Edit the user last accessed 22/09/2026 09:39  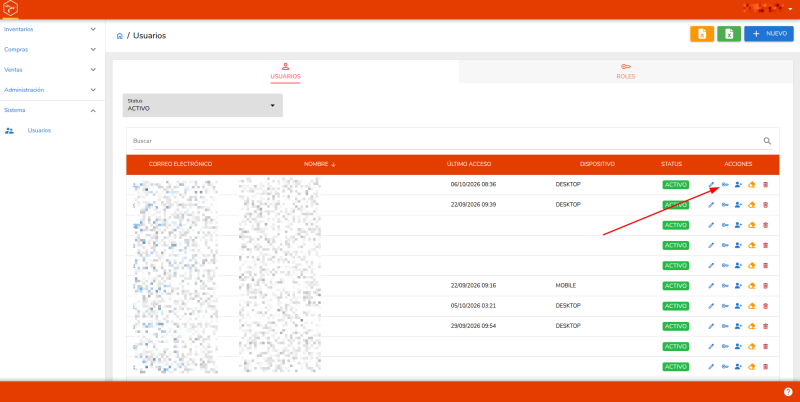point(711,205)
